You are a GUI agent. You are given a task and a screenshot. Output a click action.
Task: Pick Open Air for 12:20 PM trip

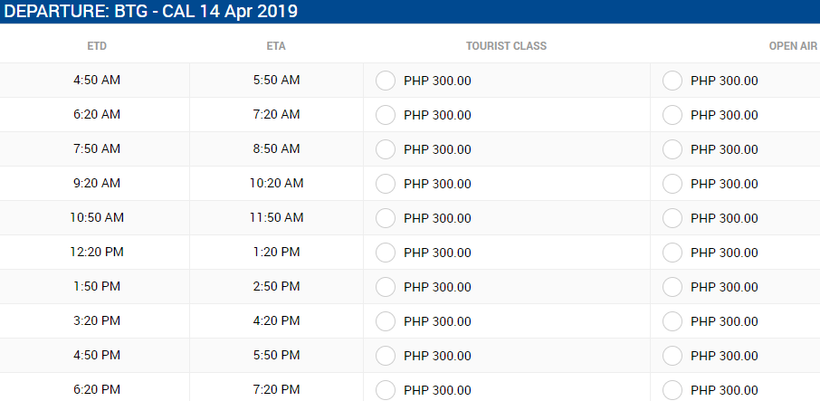(x=672, y=253)
